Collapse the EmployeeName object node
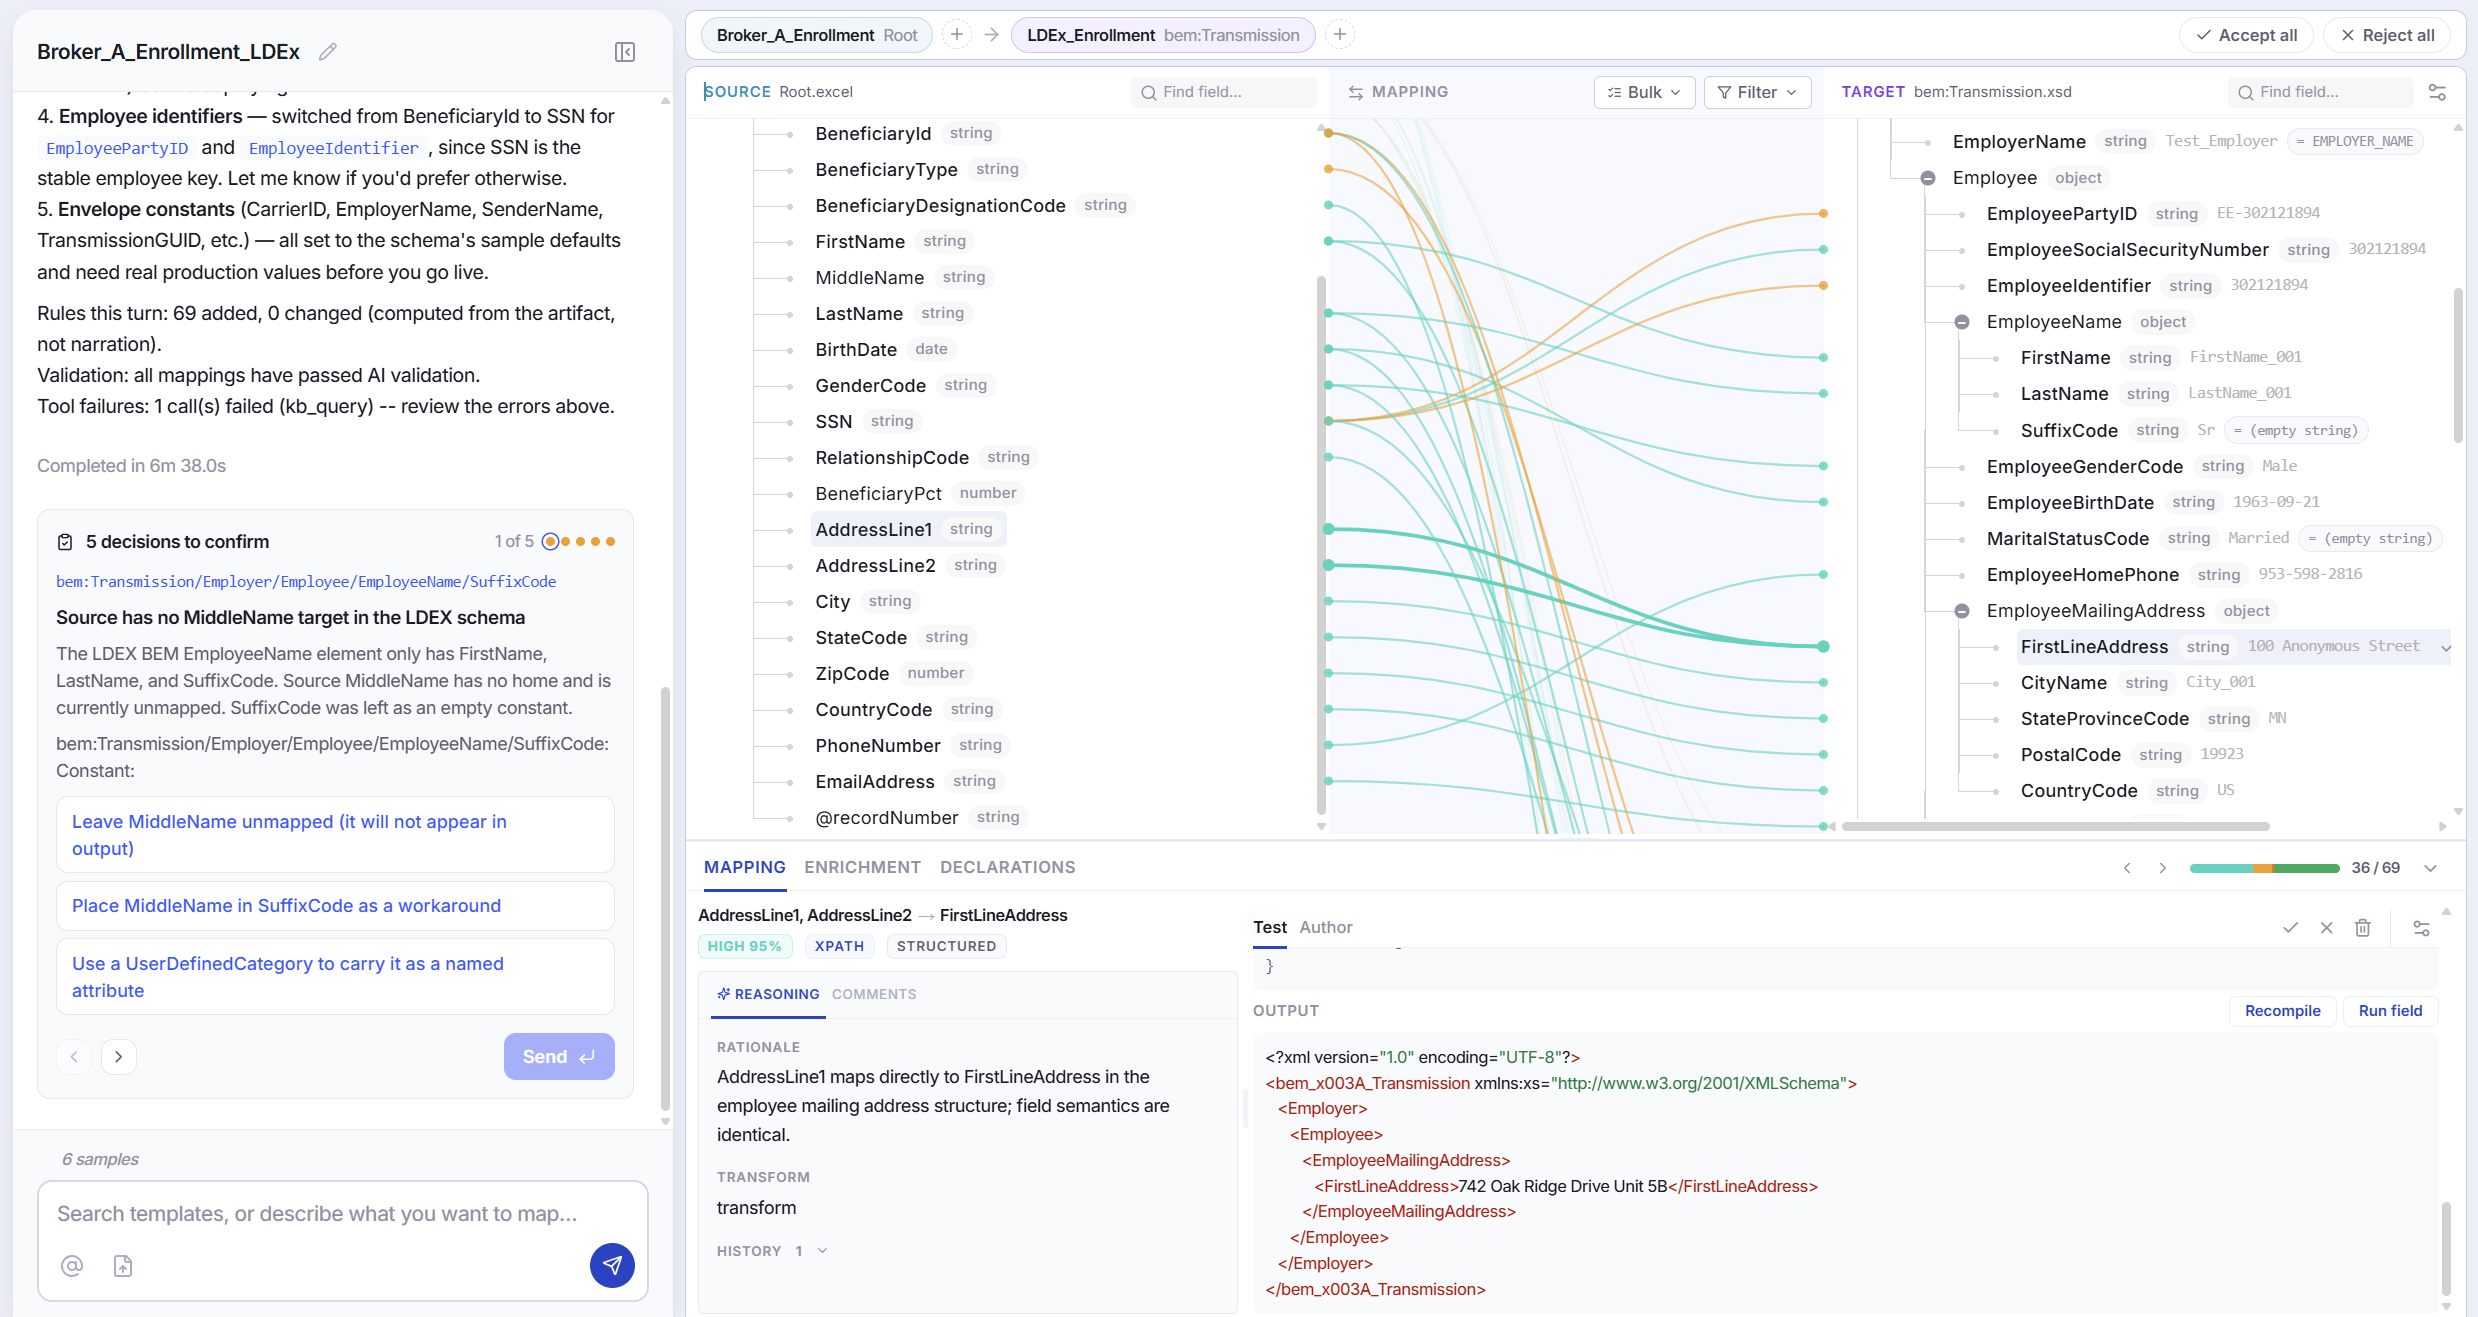Image resolution: width=2478 pixels, height=1317 pixels. coord(1961,322)
